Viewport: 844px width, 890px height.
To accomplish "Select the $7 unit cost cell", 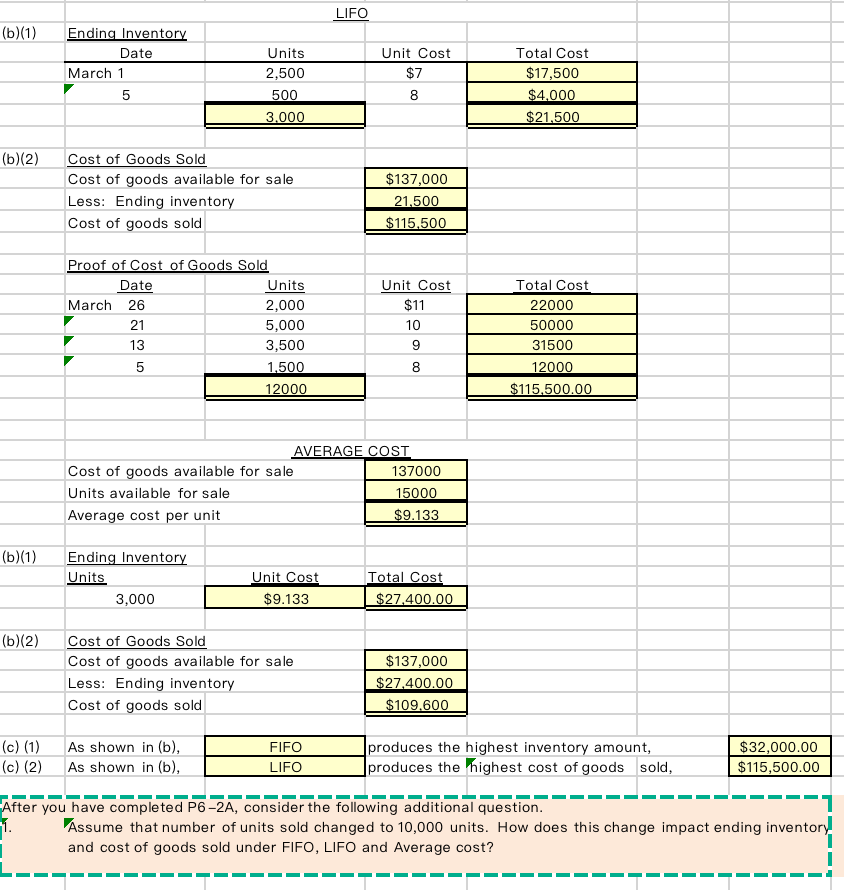I will (414, 73).
